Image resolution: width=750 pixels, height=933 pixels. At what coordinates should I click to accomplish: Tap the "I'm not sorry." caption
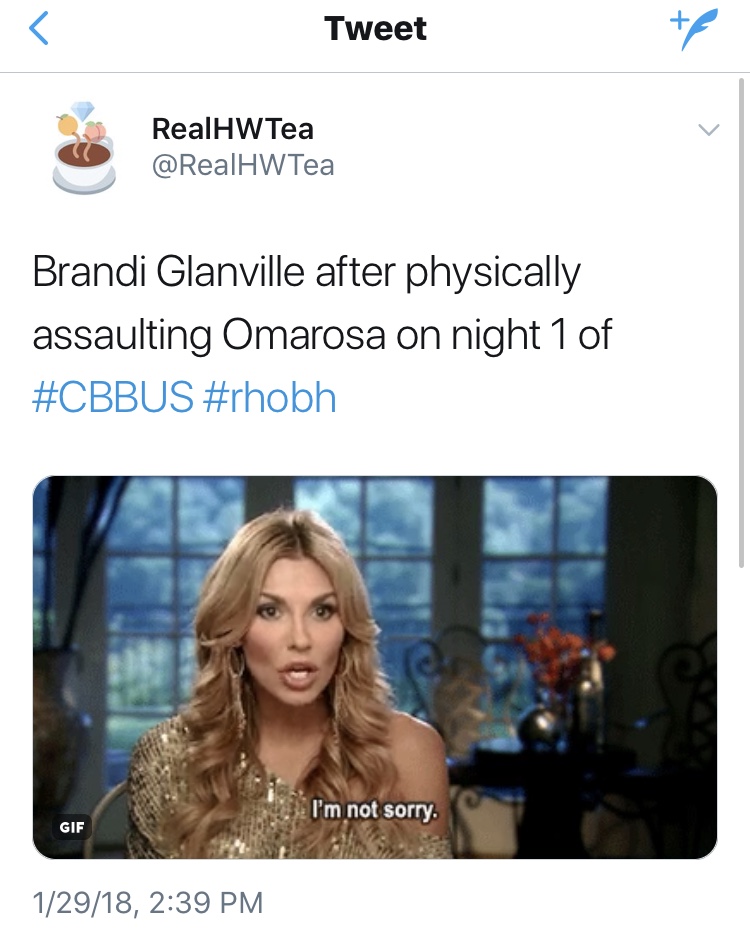(375, 810)
